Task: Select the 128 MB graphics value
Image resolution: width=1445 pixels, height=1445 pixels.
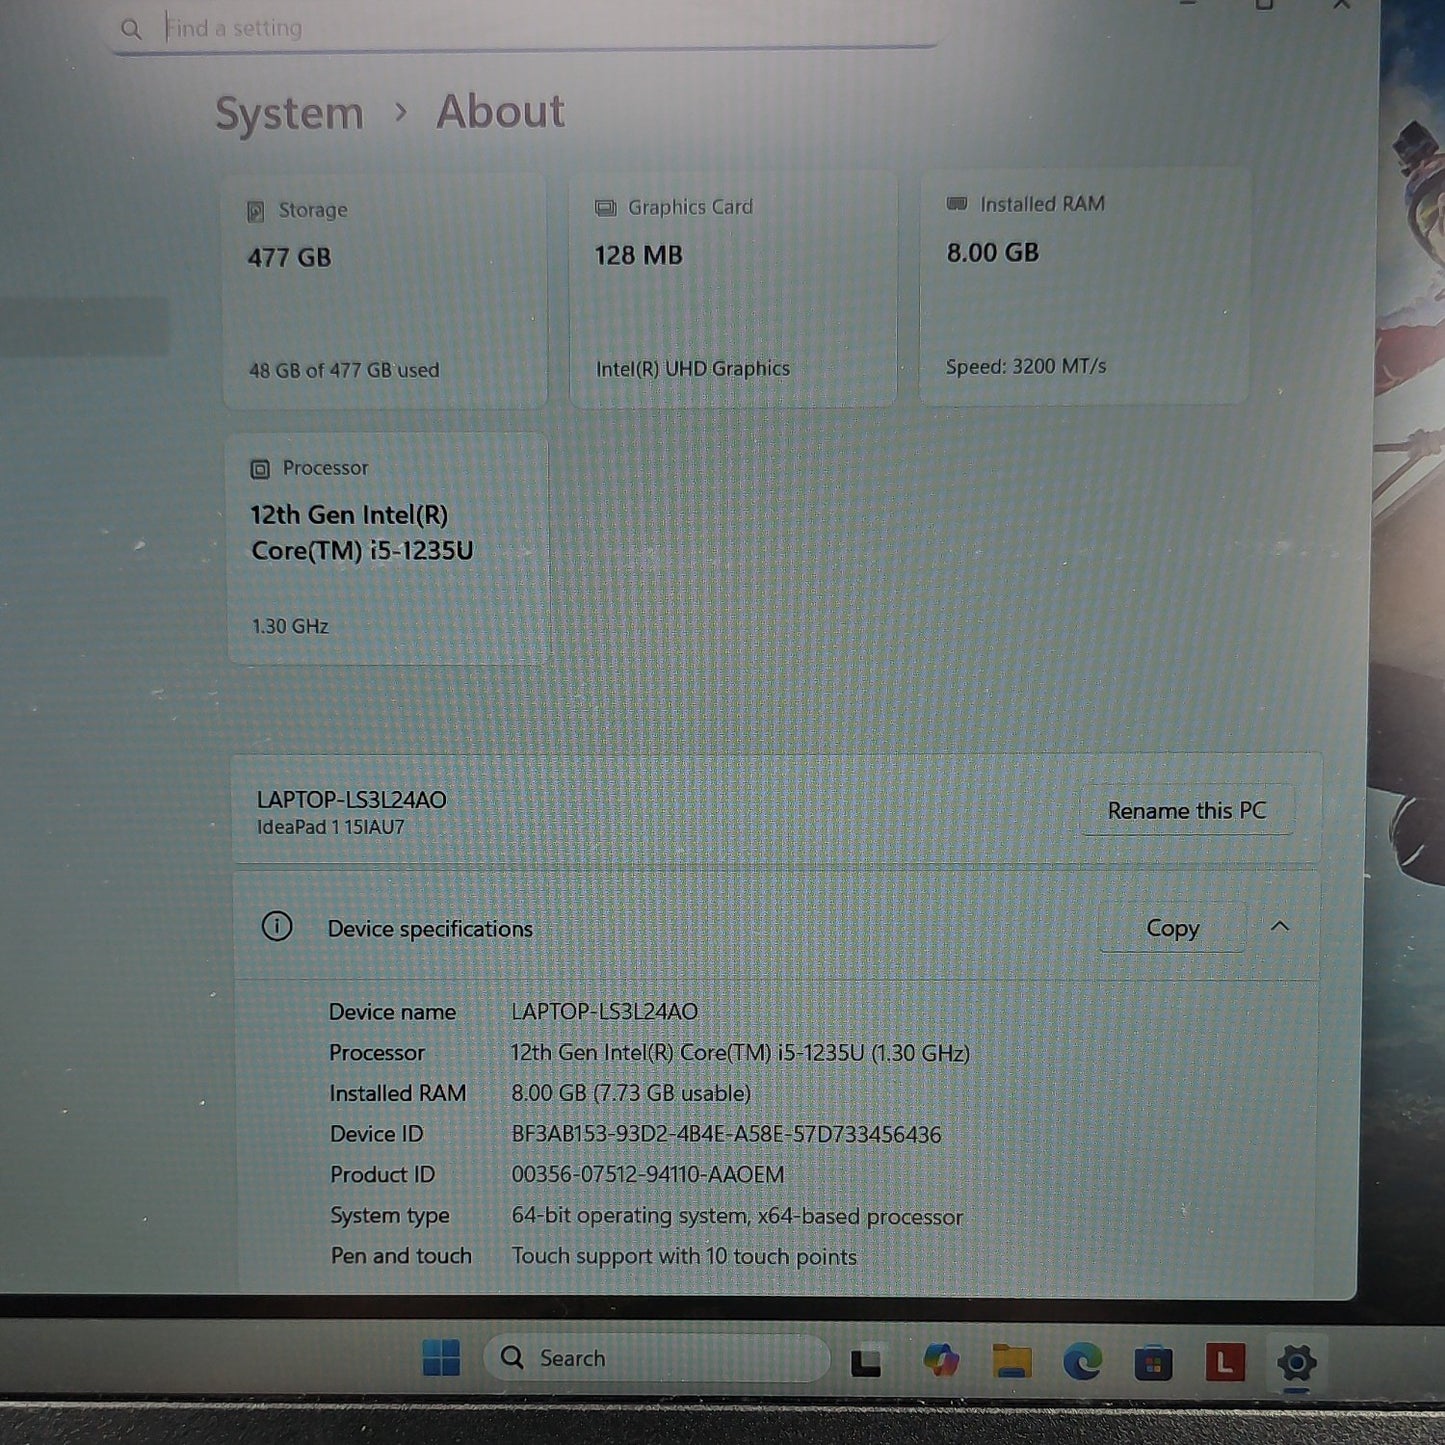Action: (638, 256)
